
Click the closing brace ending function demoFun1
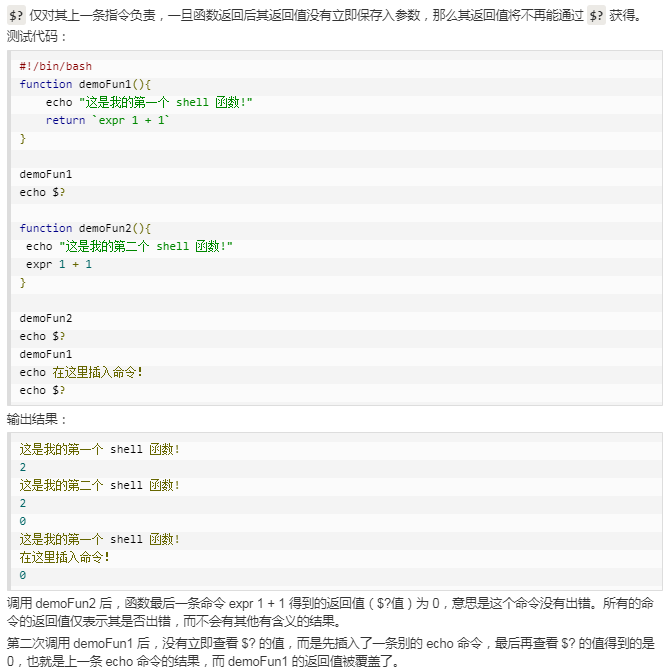point(23,138)
